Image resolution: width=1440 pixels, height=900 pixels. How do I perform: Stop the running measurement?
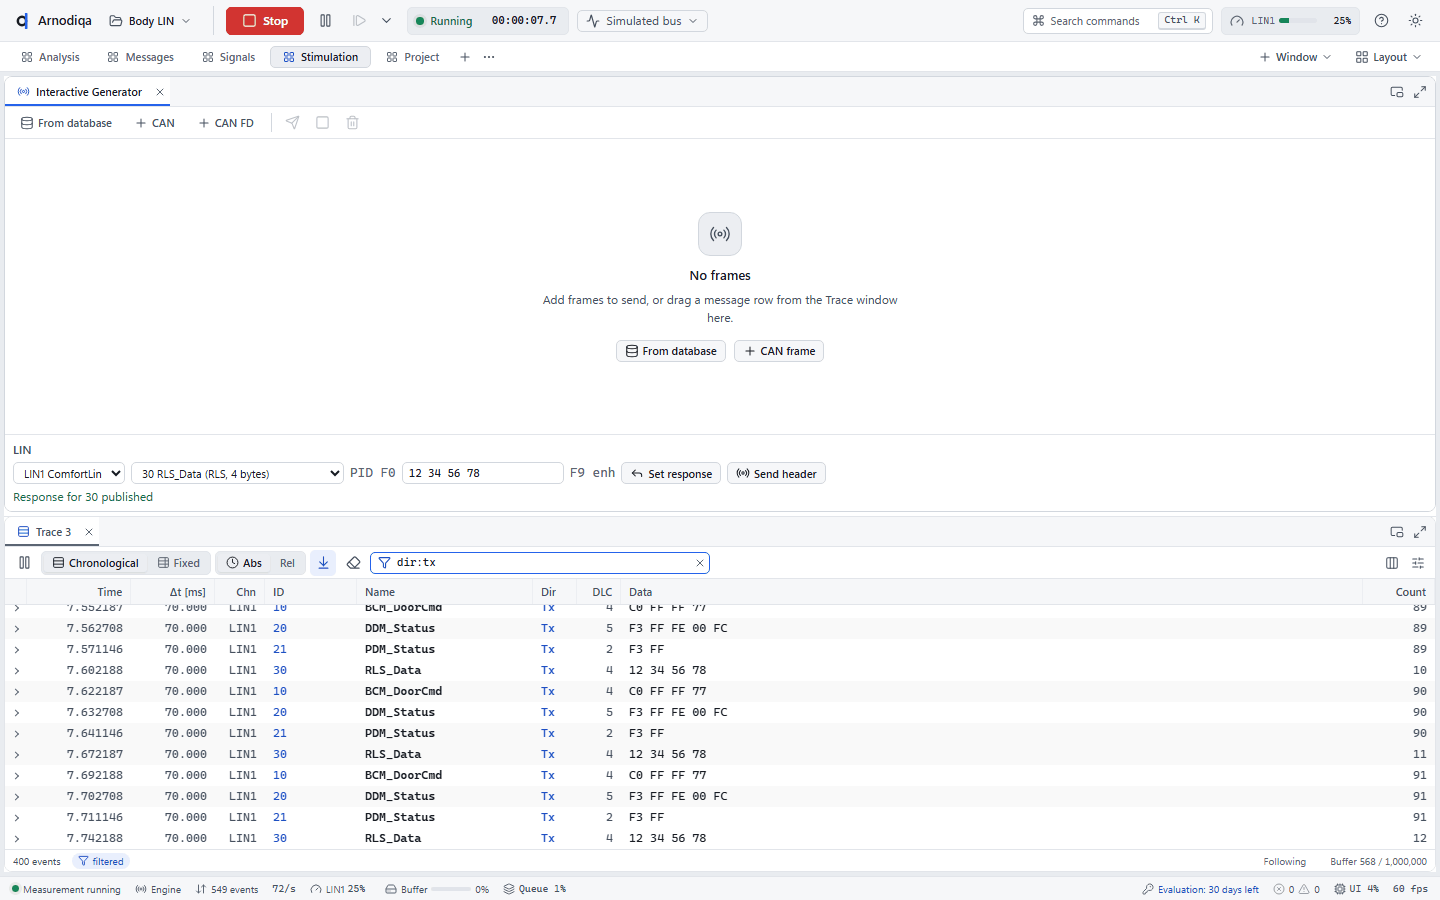coord(265,21)
